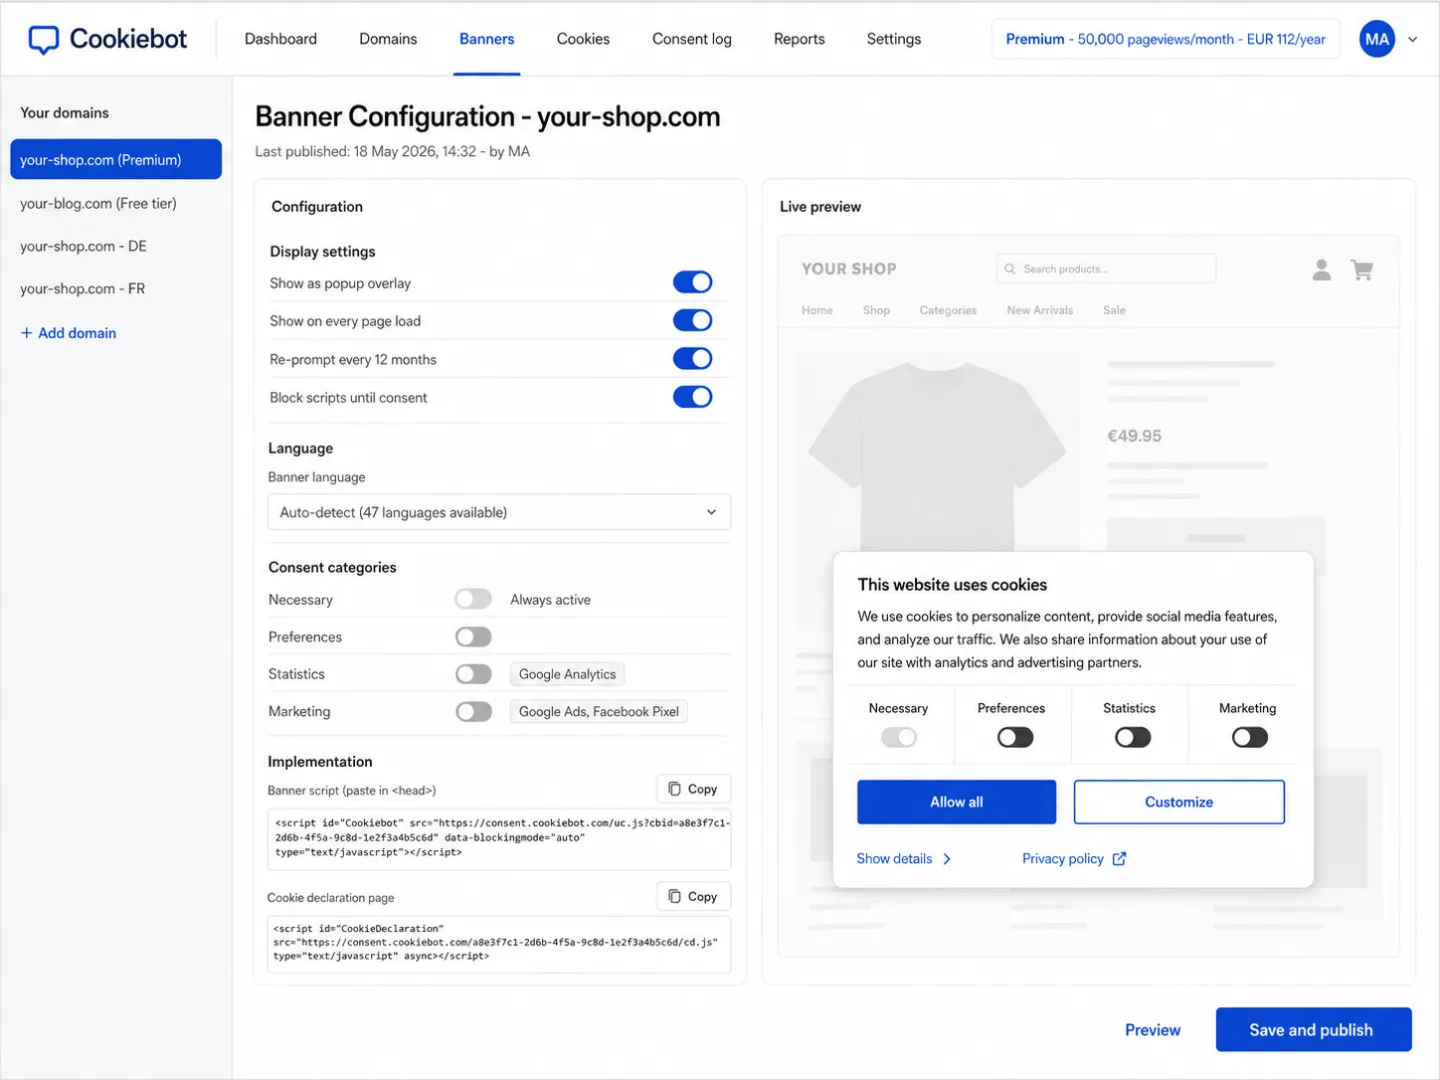Viewport: 1440px width, 1080px height.
Task: Toggle Show as popup overlay switch
Action: 692,282
